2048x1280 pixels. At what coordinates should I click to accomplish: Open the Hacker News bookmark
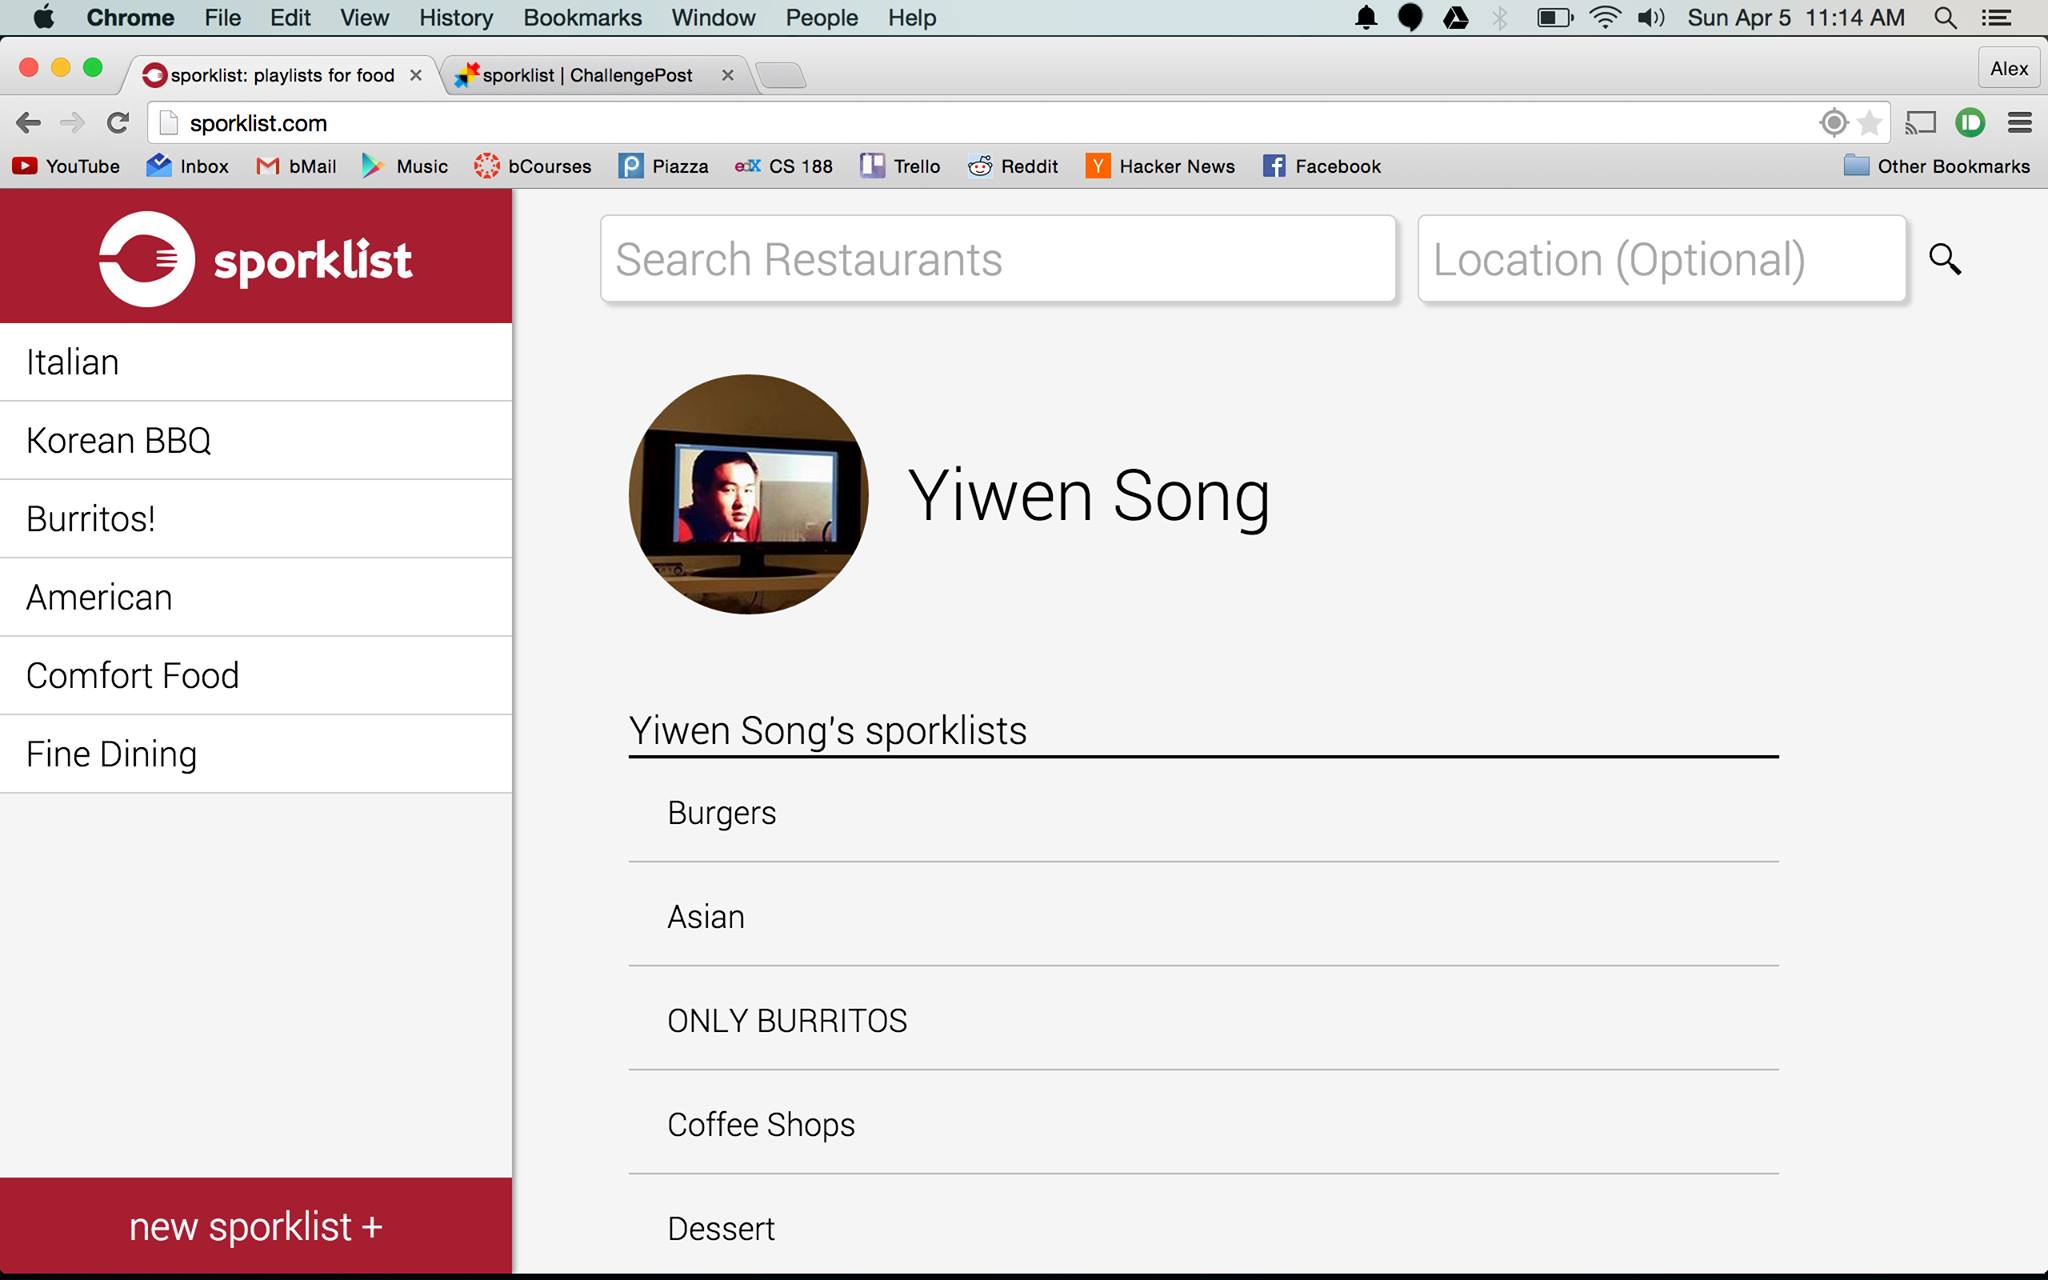click(x=1160, y=166)
